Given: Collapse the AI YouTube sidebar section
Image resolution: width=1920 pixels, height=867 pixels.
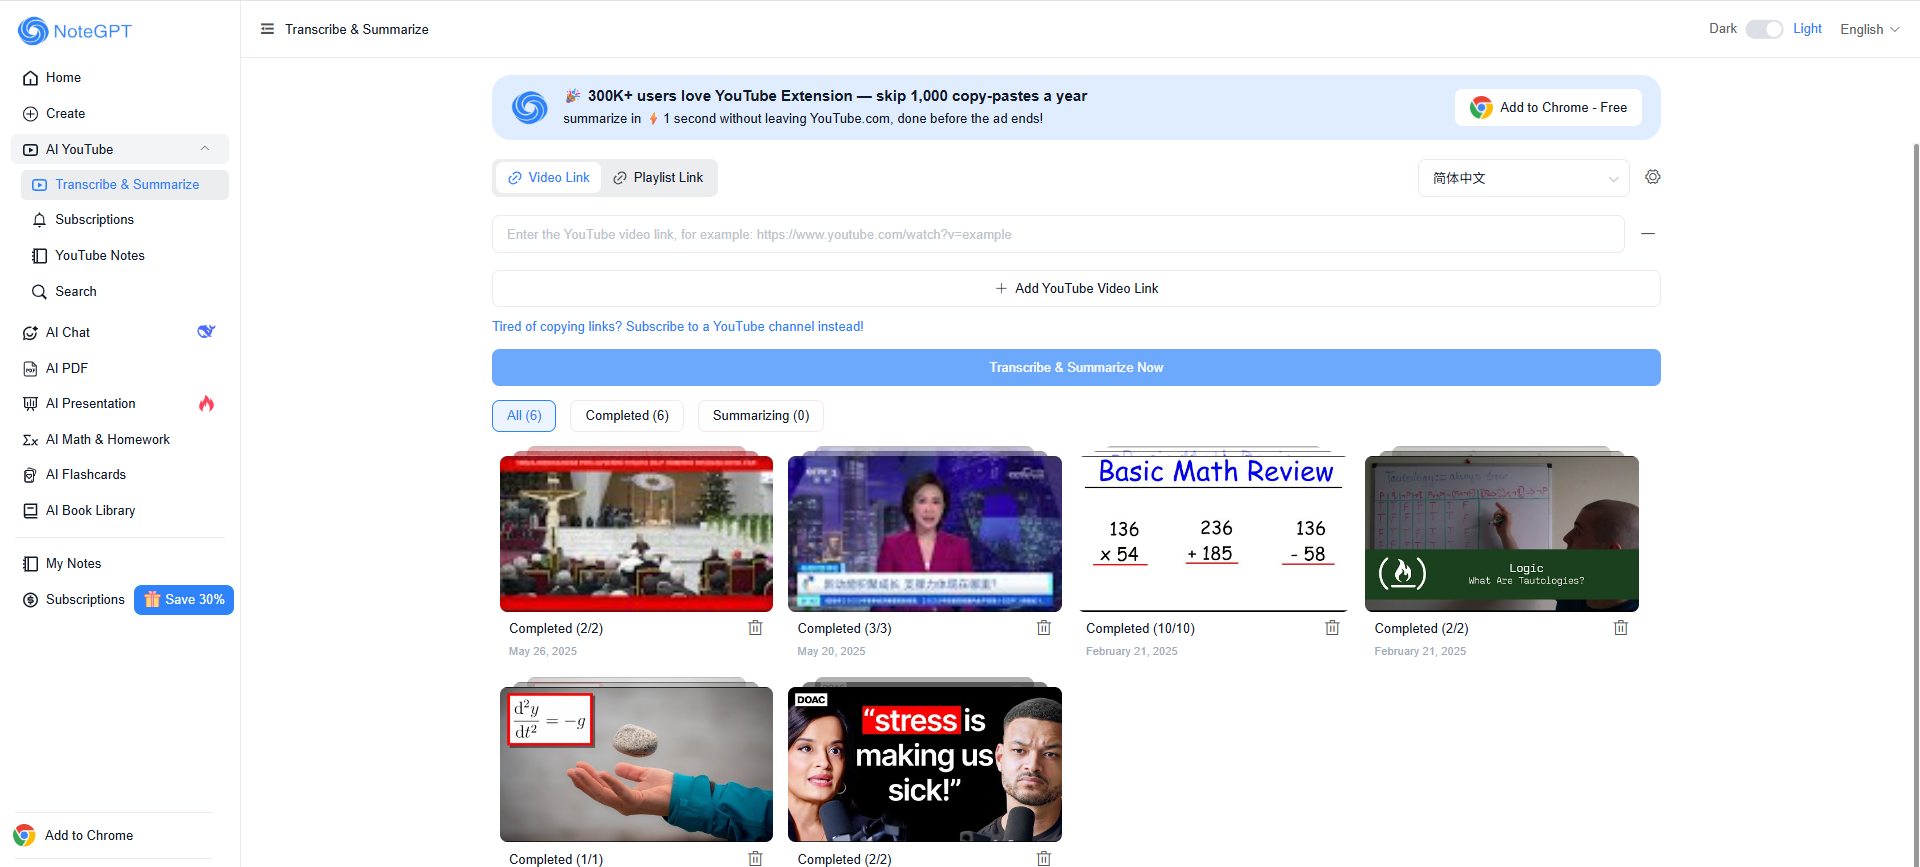Looking at the screenshot, I should coord(205,149).
